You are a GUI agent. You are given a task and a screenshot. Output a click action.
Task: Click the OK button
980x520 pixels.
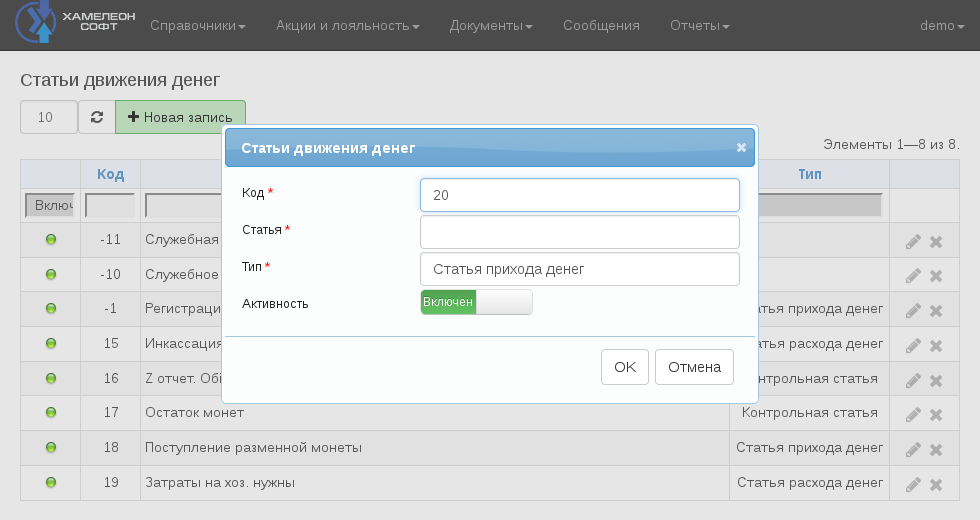(625, 367)
